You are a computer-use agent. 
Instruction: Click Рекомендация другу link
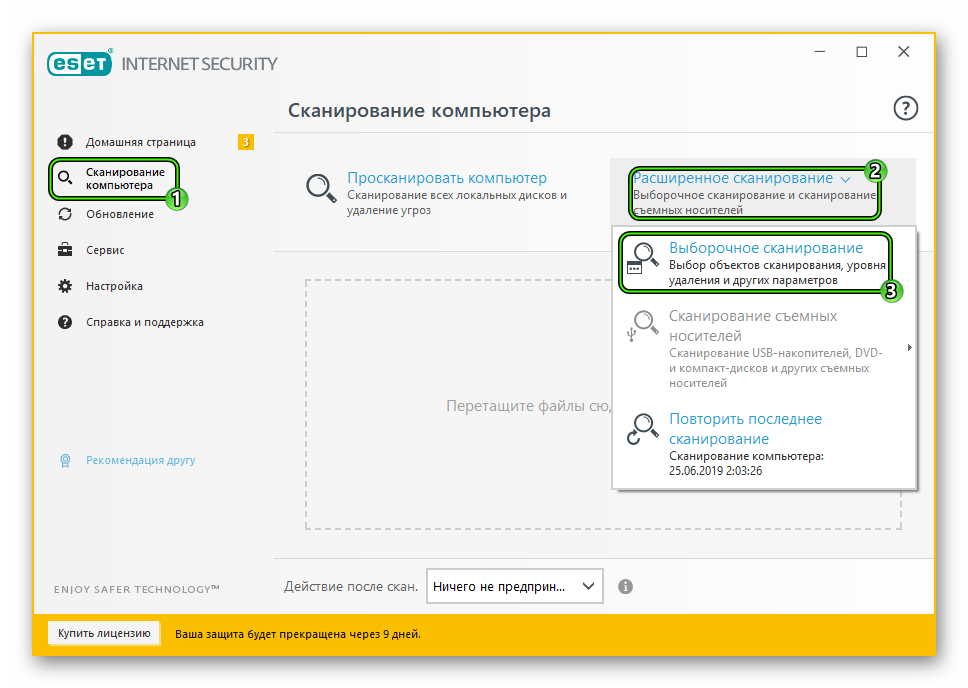click(141, 460)
